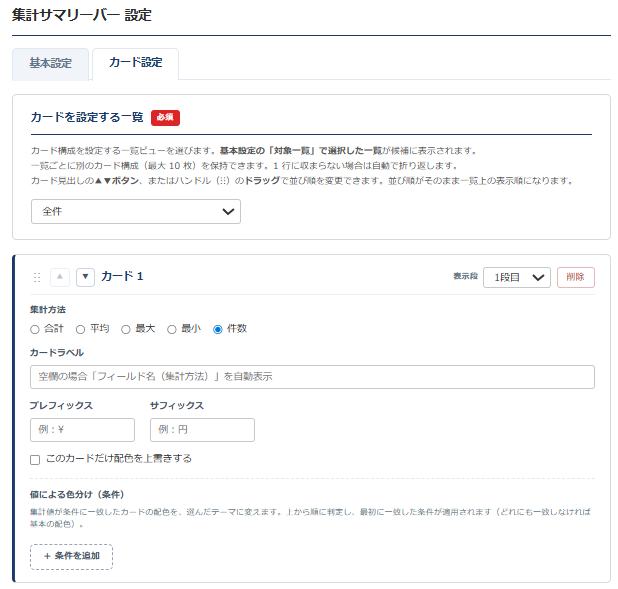Open the 全件 list view dropdown
Image resolution: width=618 pixels, height=589 pixels.
coord(136,212)
